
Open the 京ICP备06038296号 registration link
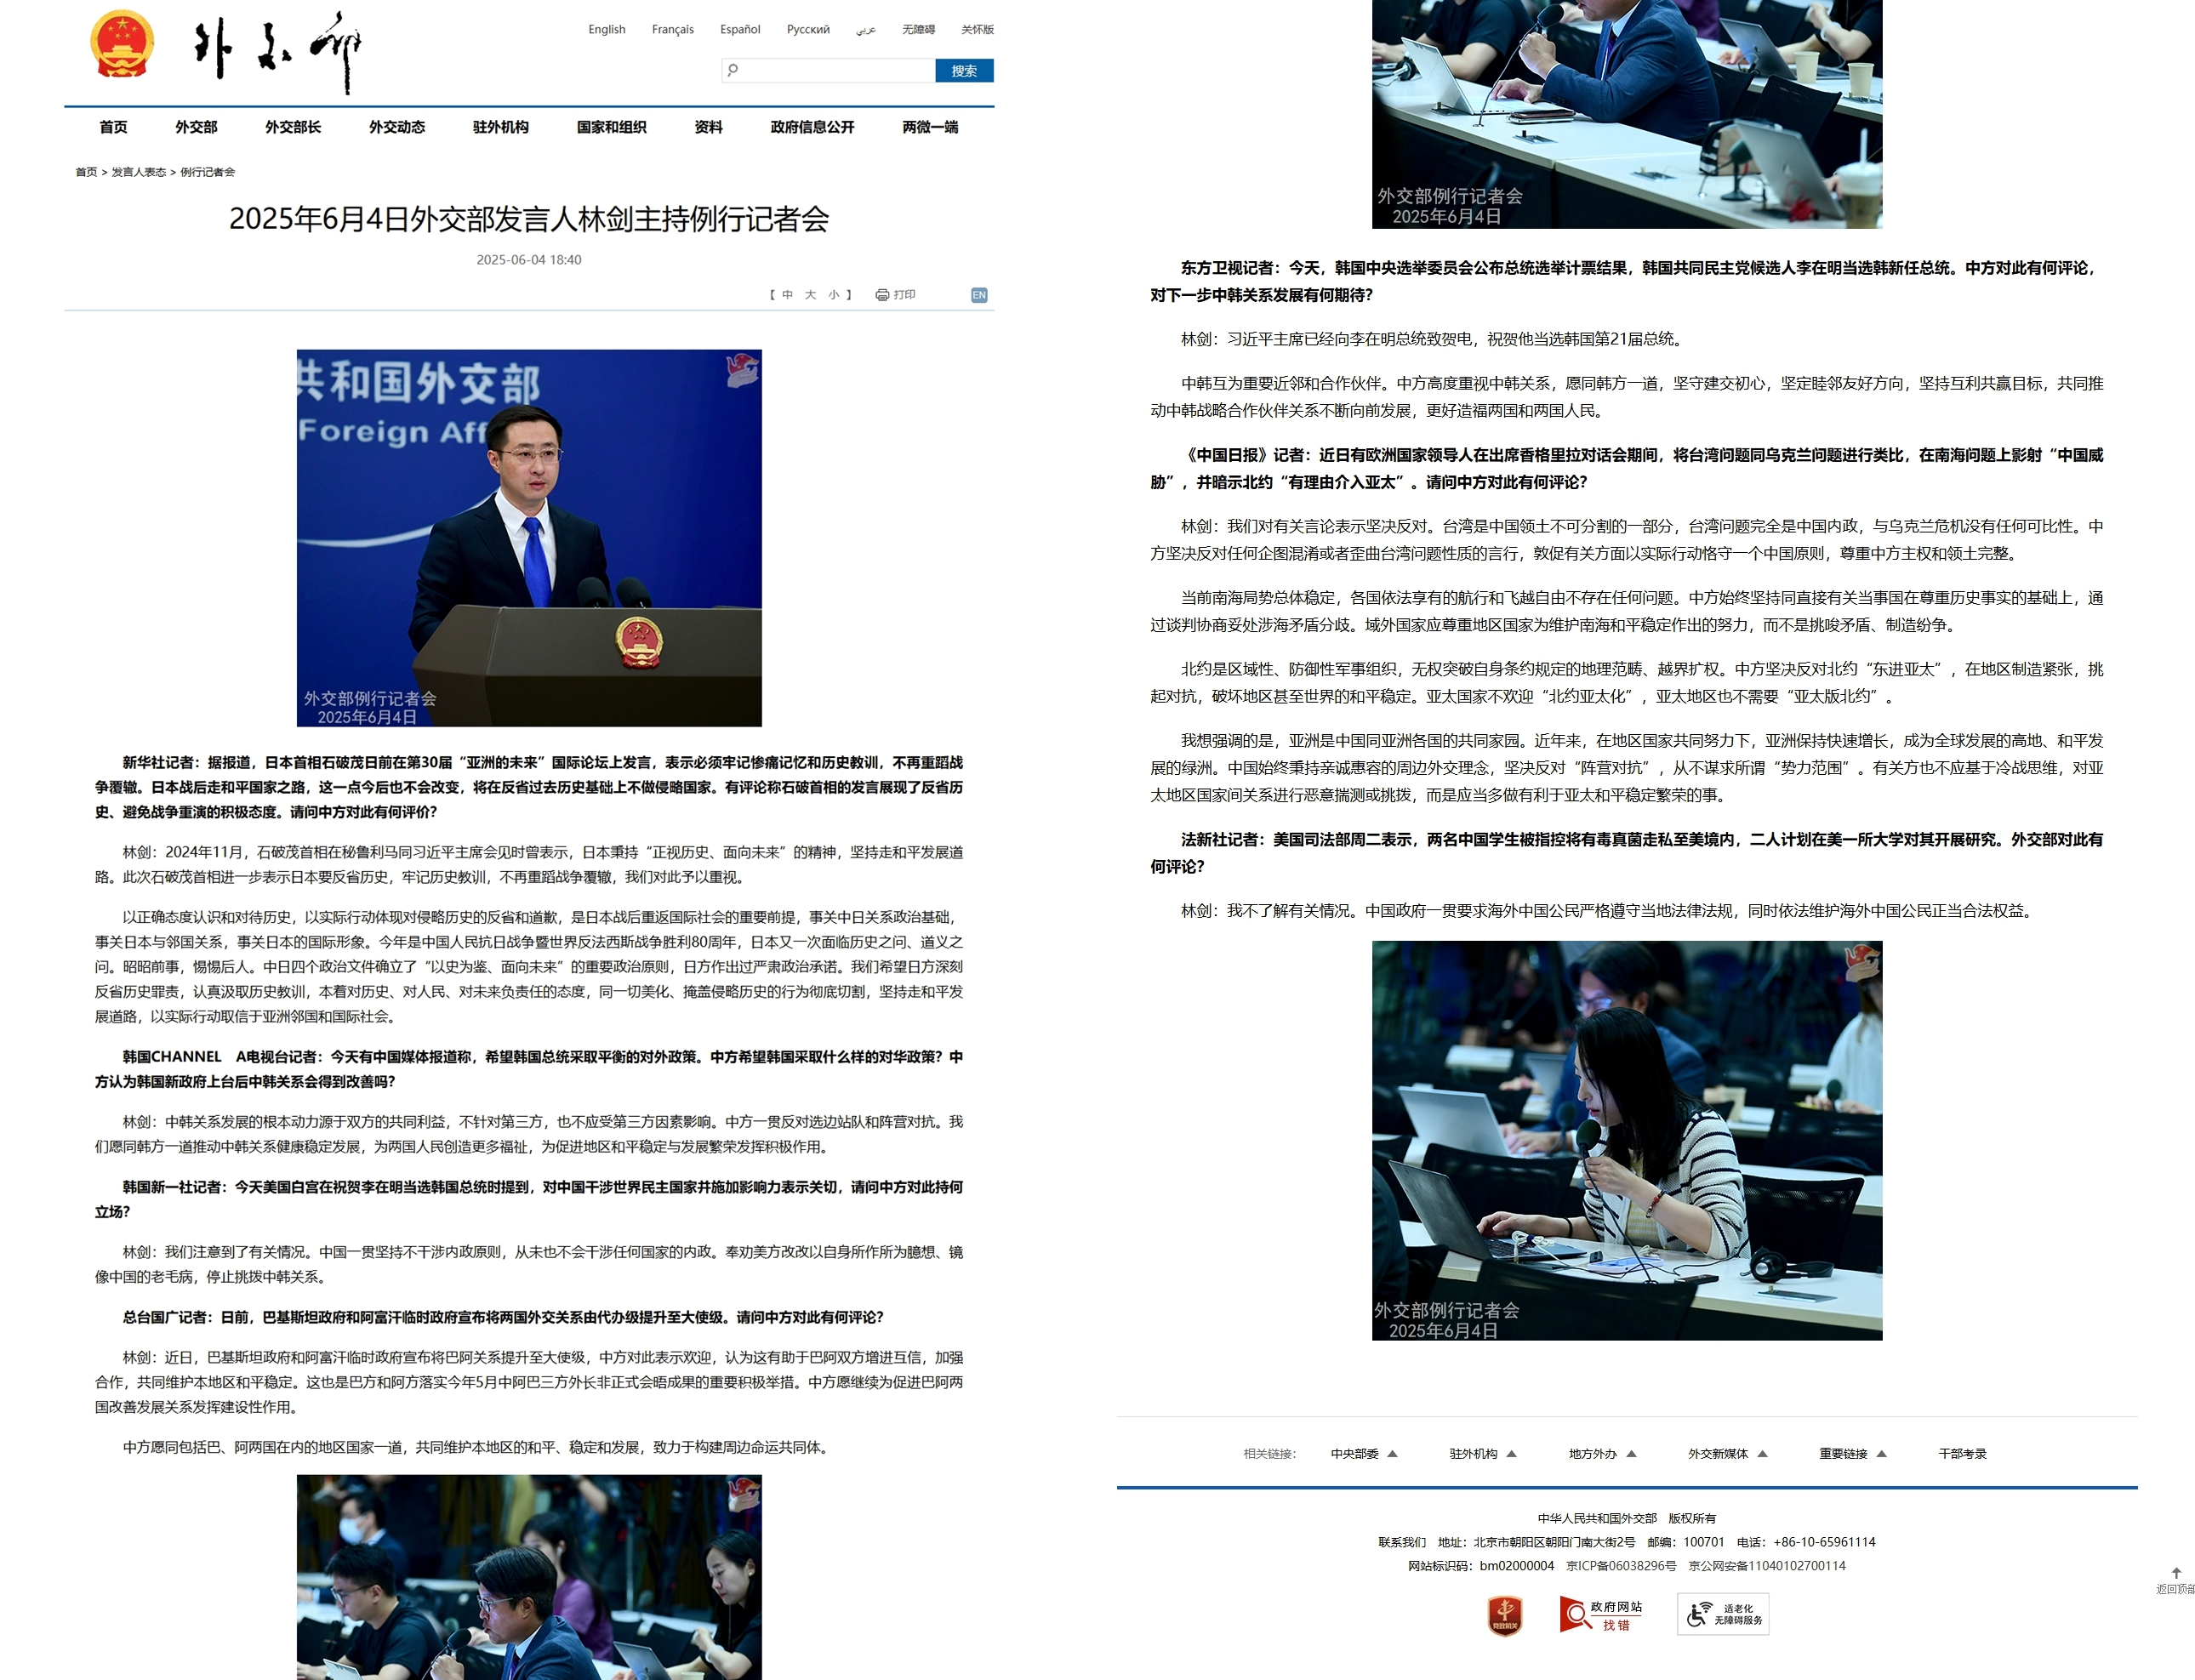[x=1621, y=1566]
